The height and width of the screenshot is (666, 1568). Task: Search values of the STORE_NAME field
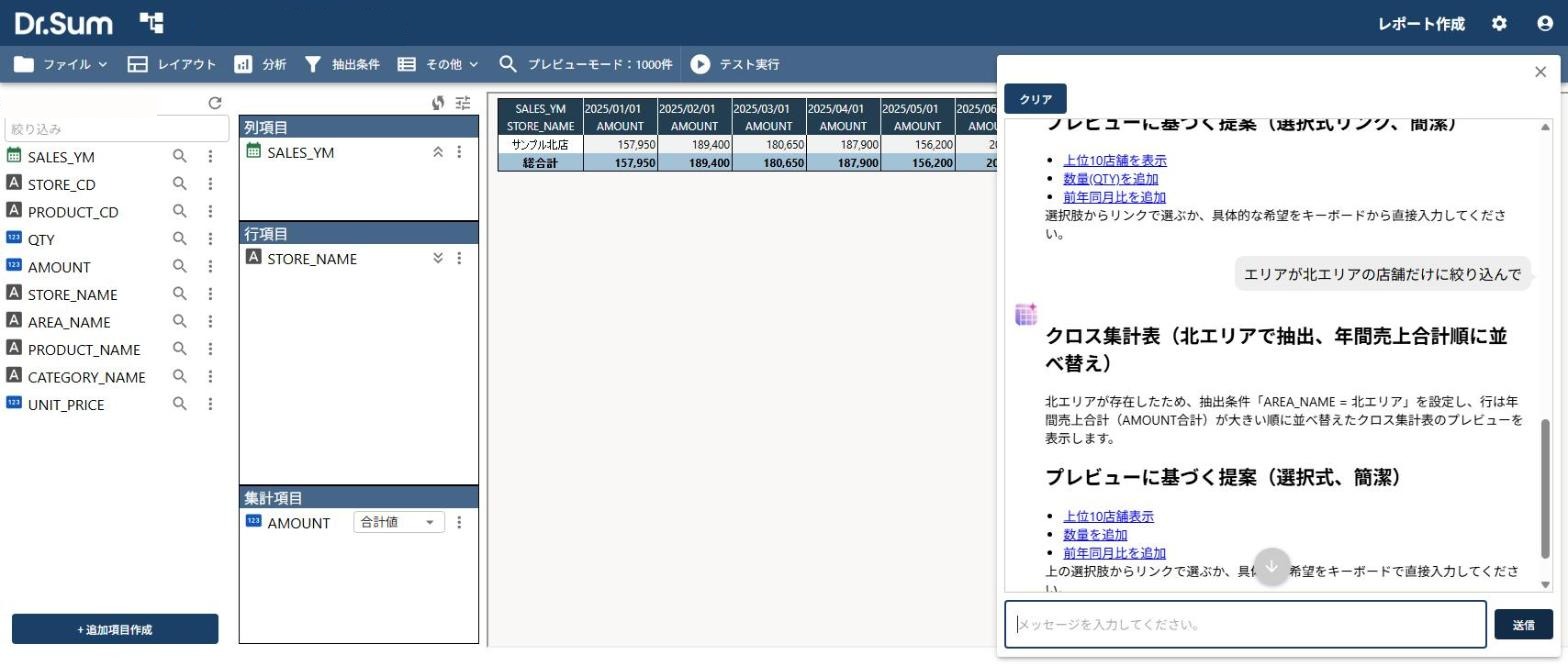point(180,294)
